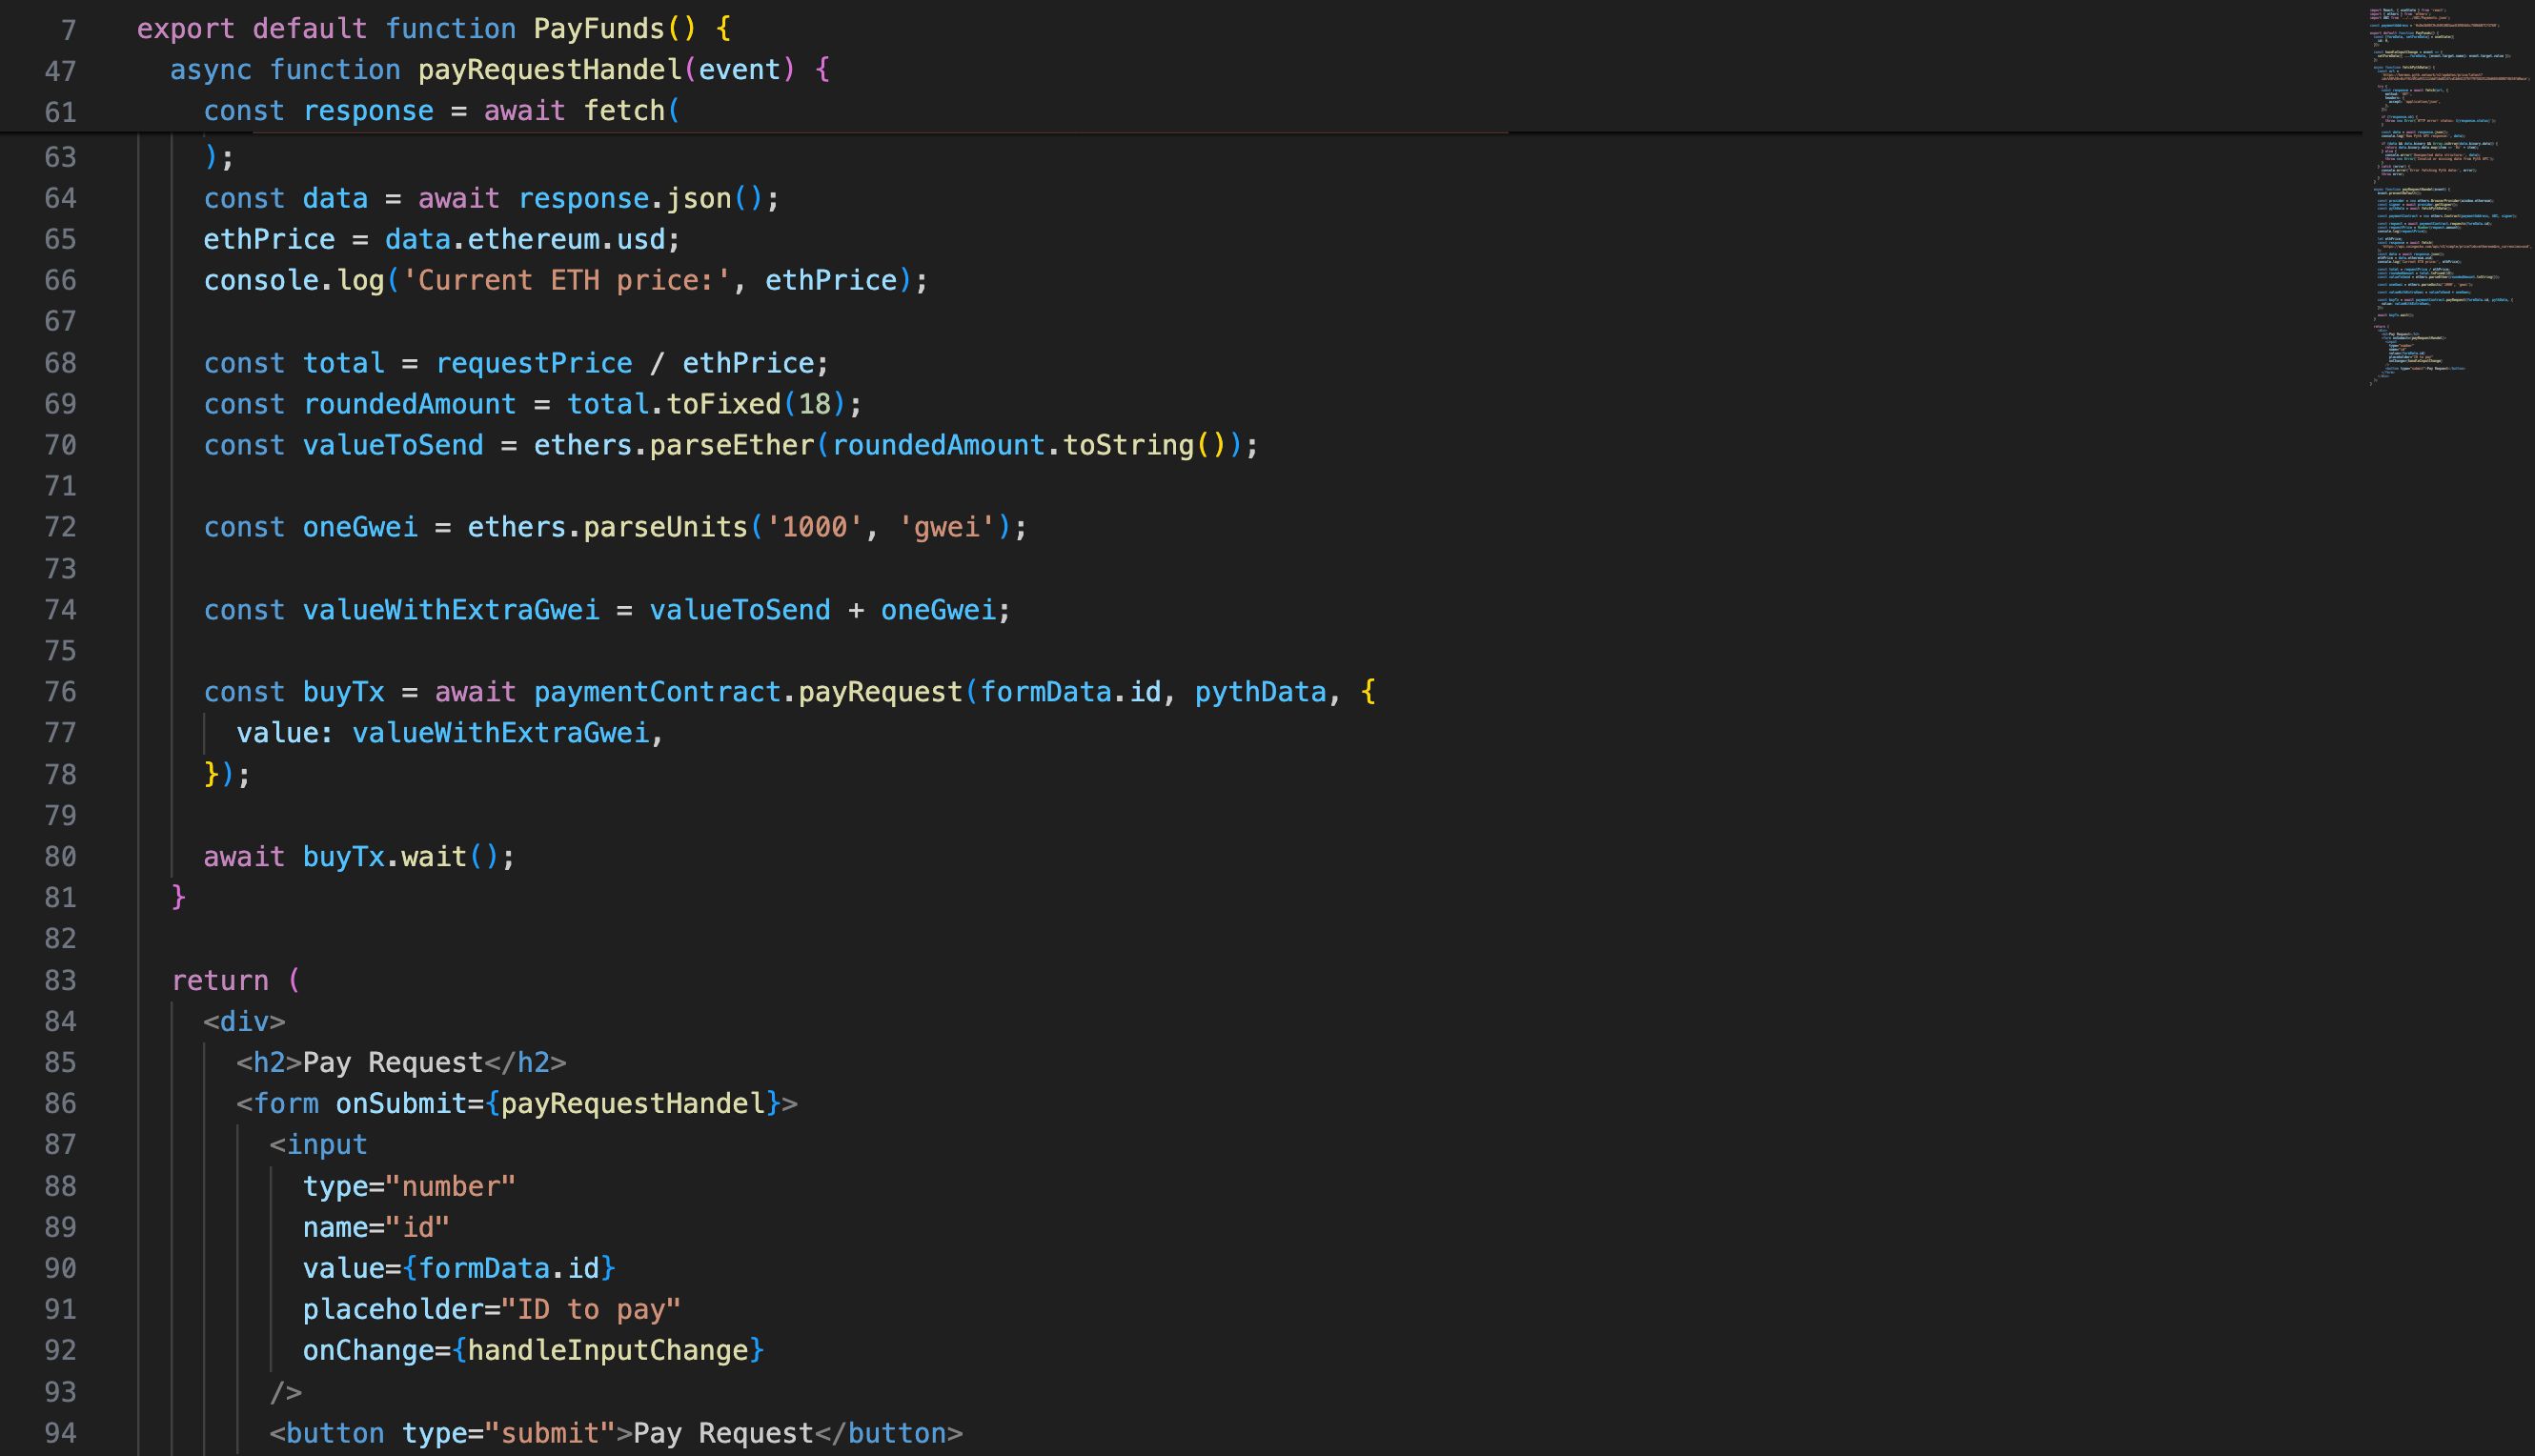The image size is (2535, 1456).
Task: Click the 'Current ETH price:' string
Action: point(567,280)
